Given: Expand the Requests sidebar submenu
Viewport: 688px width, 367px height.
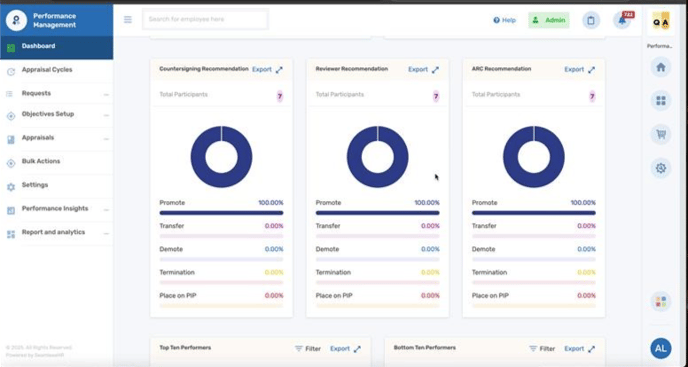Looking at the screenshot, I should (106, 94).
